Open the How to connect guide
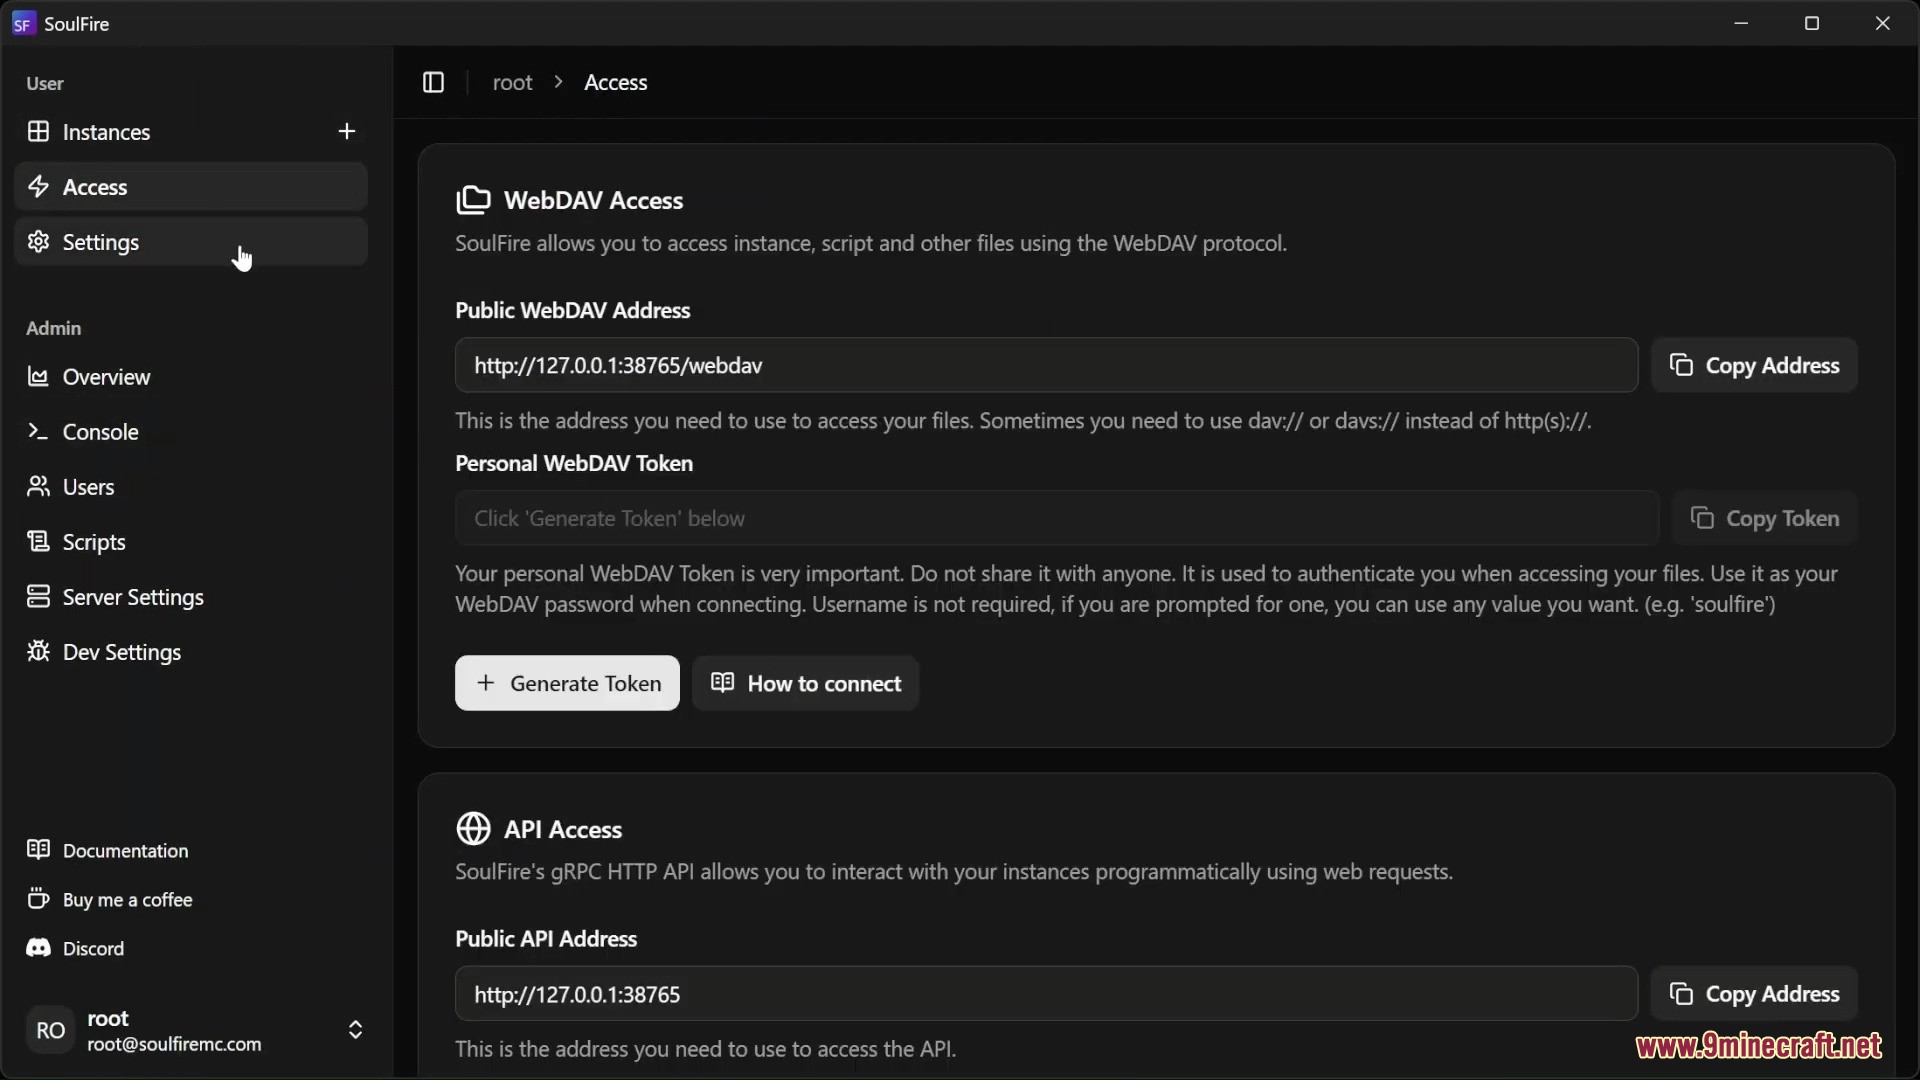The width and height of the screenshot is (1920, 1080). (805, 683)
